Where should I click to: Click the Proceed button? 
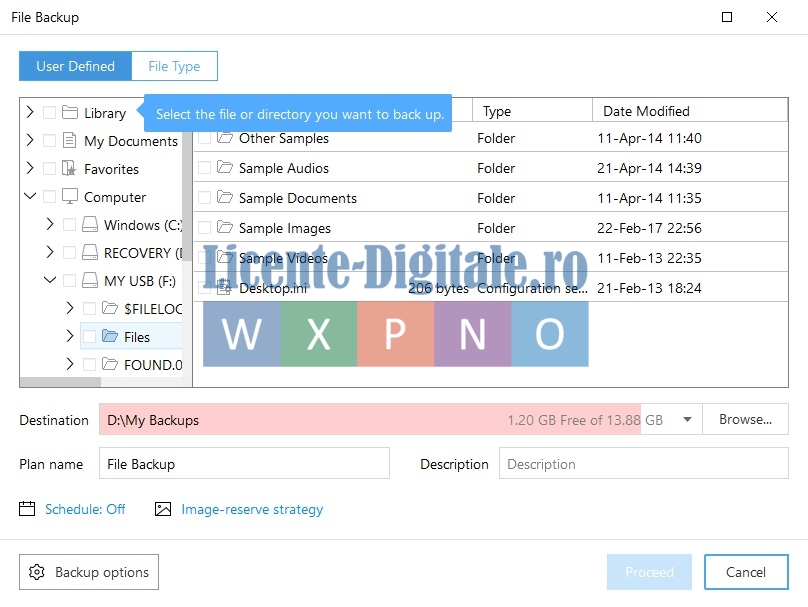pyautogui.click(x=649, y=572)
